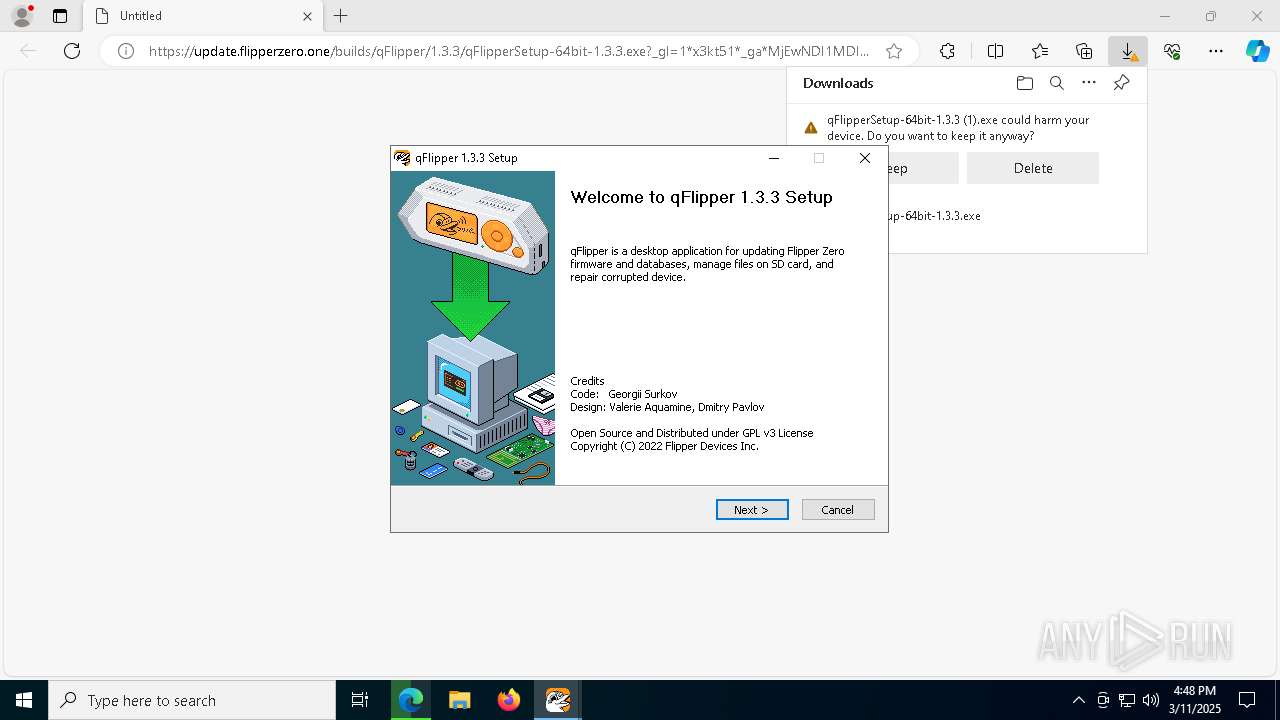Open the Copilot icon in Edge

tap(1257, 51)
